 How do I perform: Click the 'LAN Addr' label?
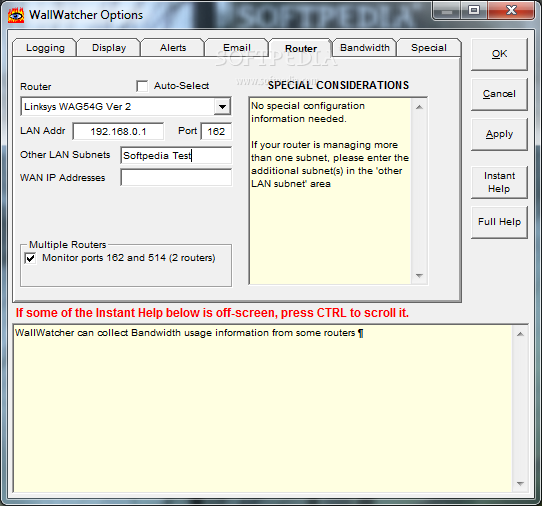point(43,131)
